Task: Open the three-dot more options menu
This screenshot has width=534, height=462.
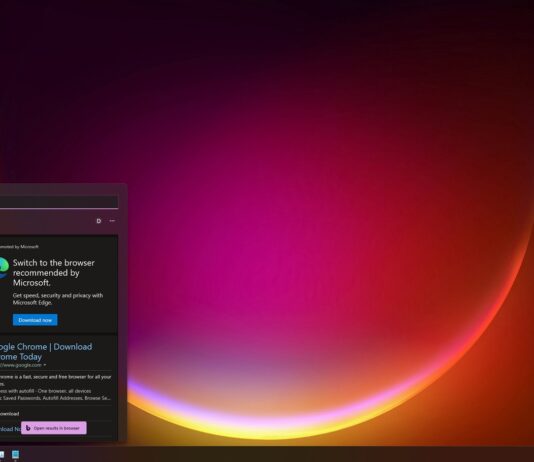Action: tap(112, 221)
